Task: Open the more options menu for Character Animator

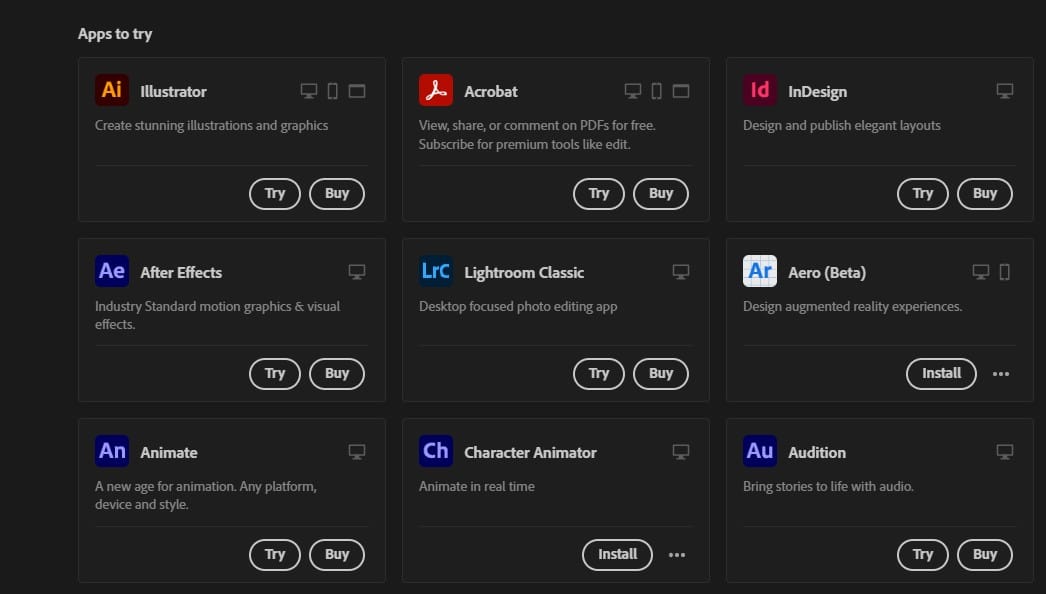Action: coord(677,554)
